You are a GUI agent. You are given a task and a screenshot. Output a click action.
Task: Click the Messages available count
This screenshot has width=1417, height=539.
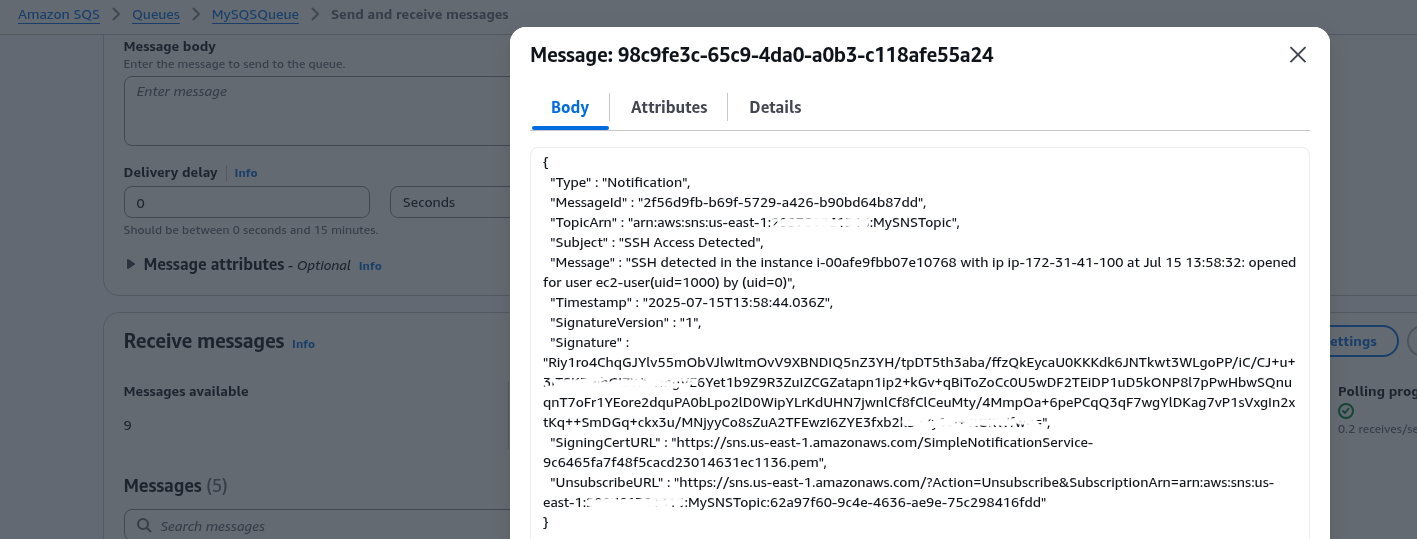(127, 425)
